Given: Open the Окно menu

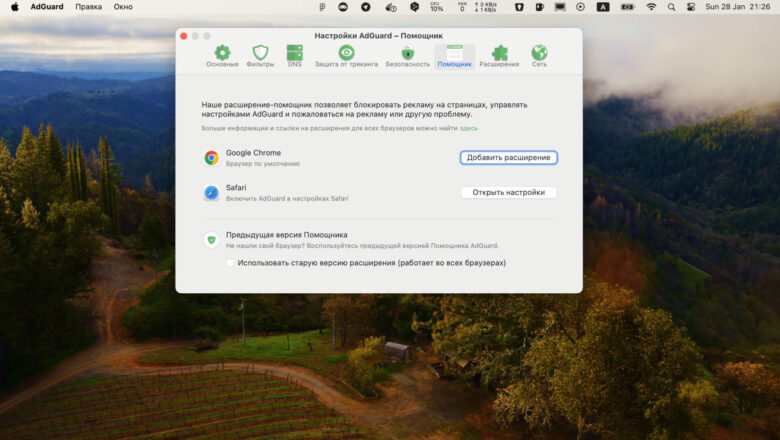Looking at the screenshot, I should 123,7.
